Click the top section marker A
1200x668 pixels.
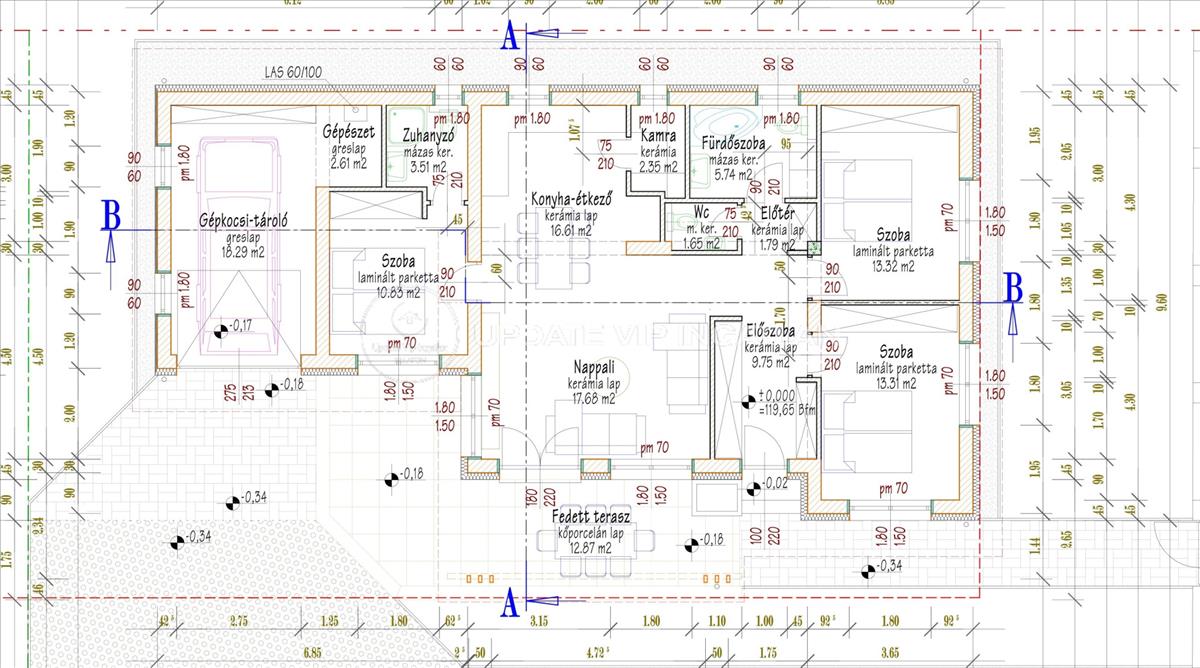tap(509, 36)
